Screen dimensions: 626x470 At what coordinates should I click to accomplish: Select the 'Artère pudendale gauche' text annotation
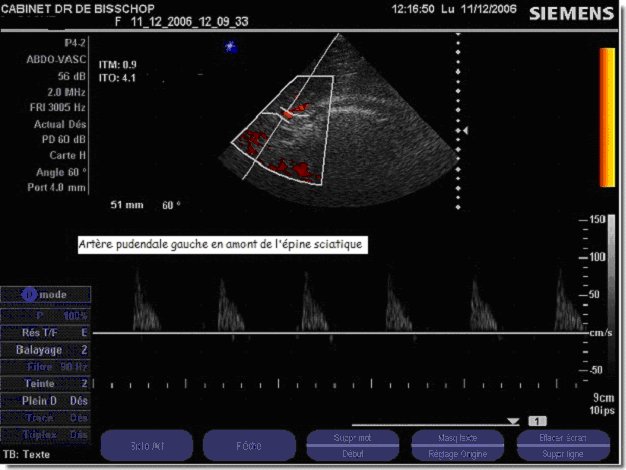(222, 244)
